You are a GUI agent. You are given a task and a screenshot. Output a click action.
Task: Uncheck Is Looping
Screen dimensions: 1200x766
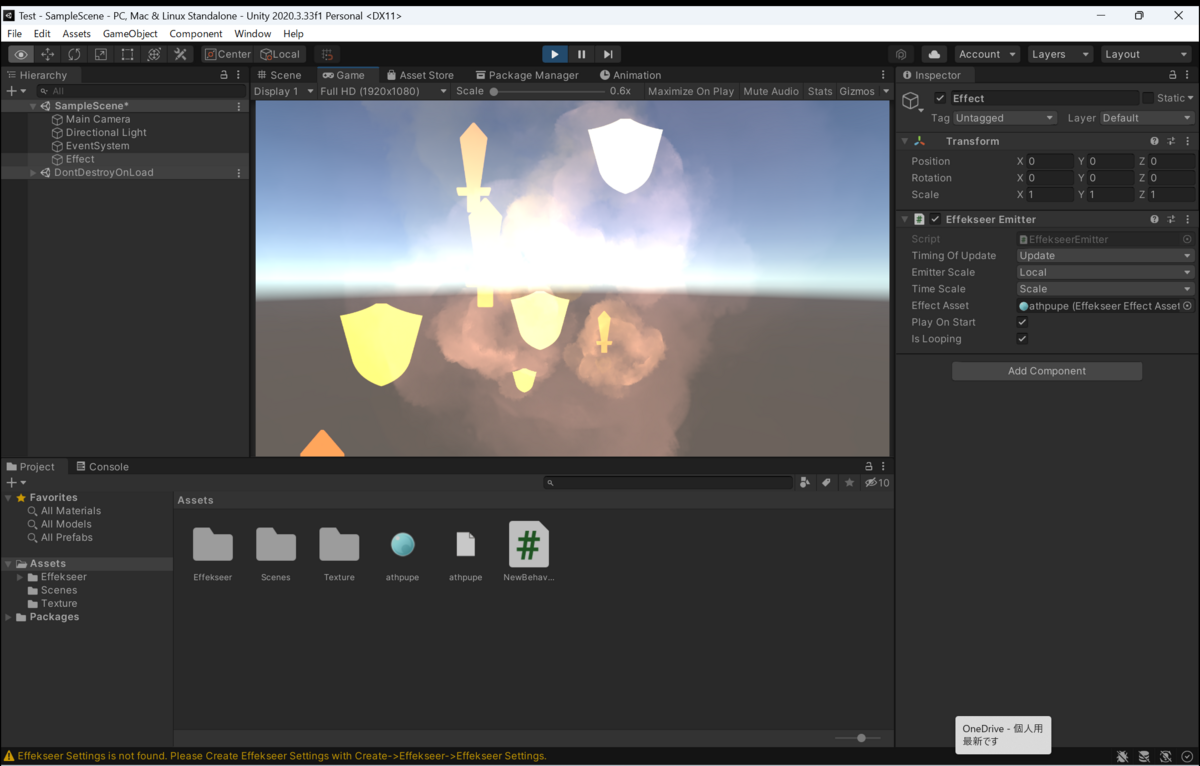click(x=1022, y=339)
